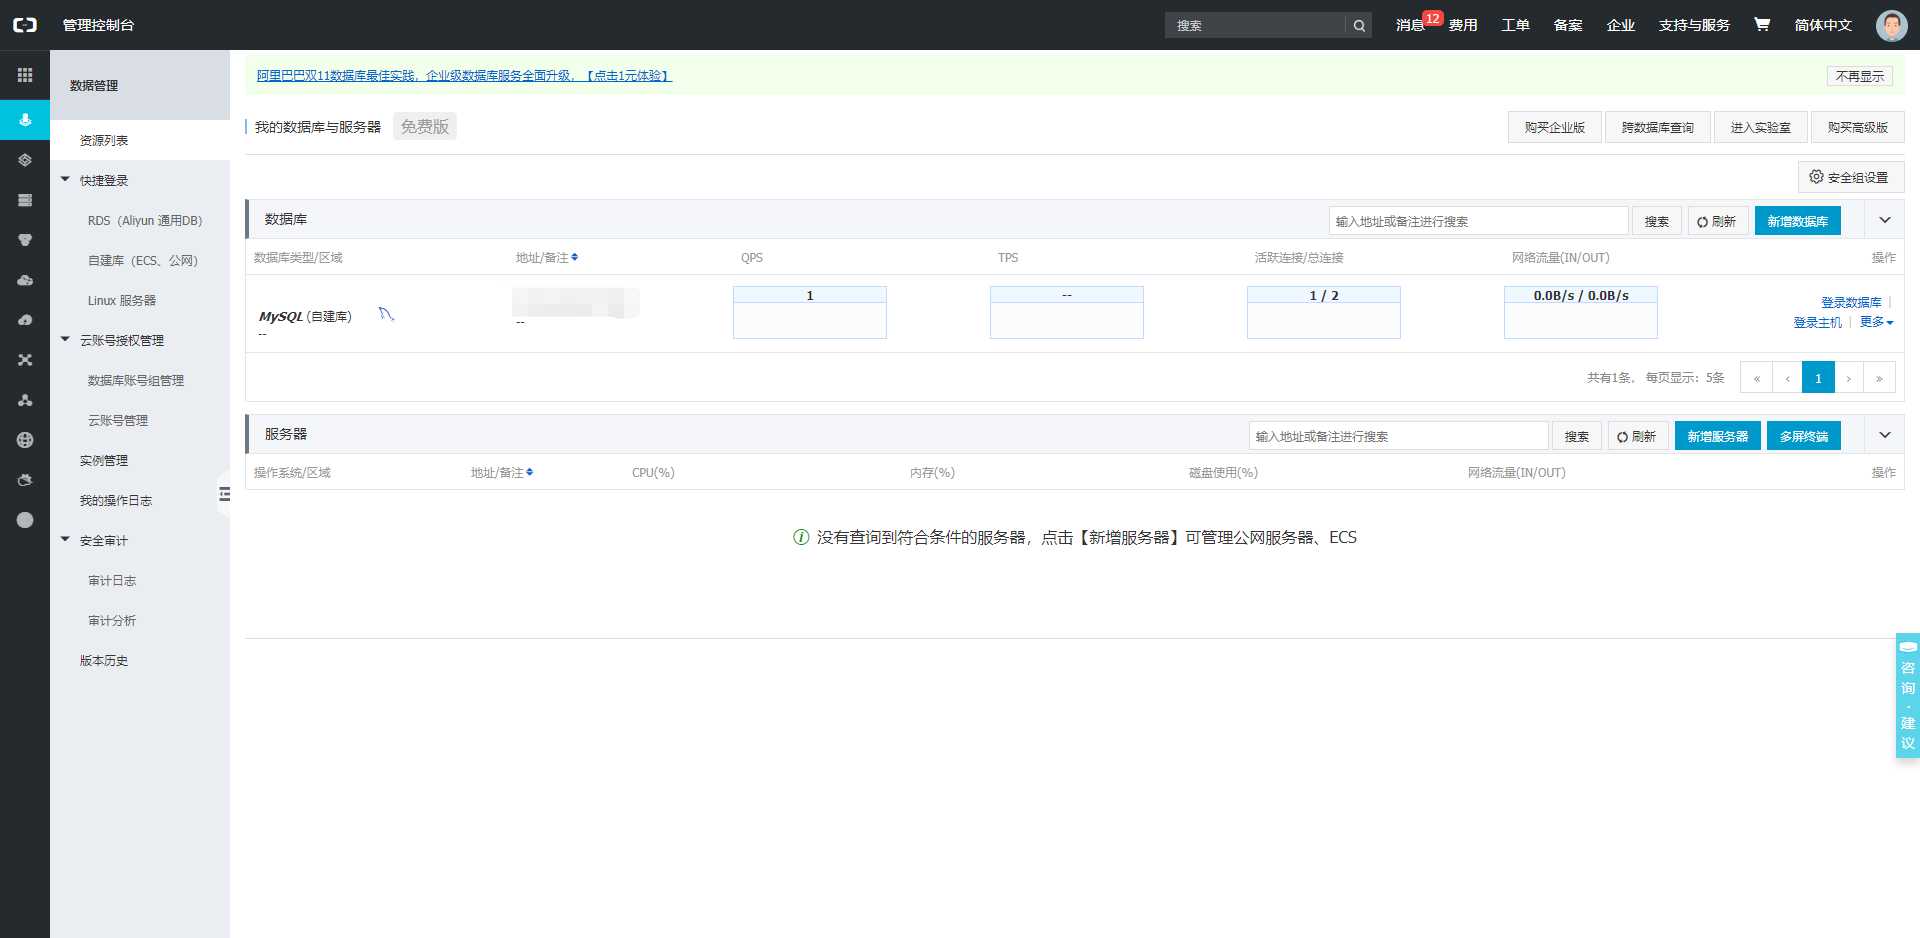Viewport: 1920px width, 938px height.
Task: Open the product grid menu icon
Action: coord(25,75)
